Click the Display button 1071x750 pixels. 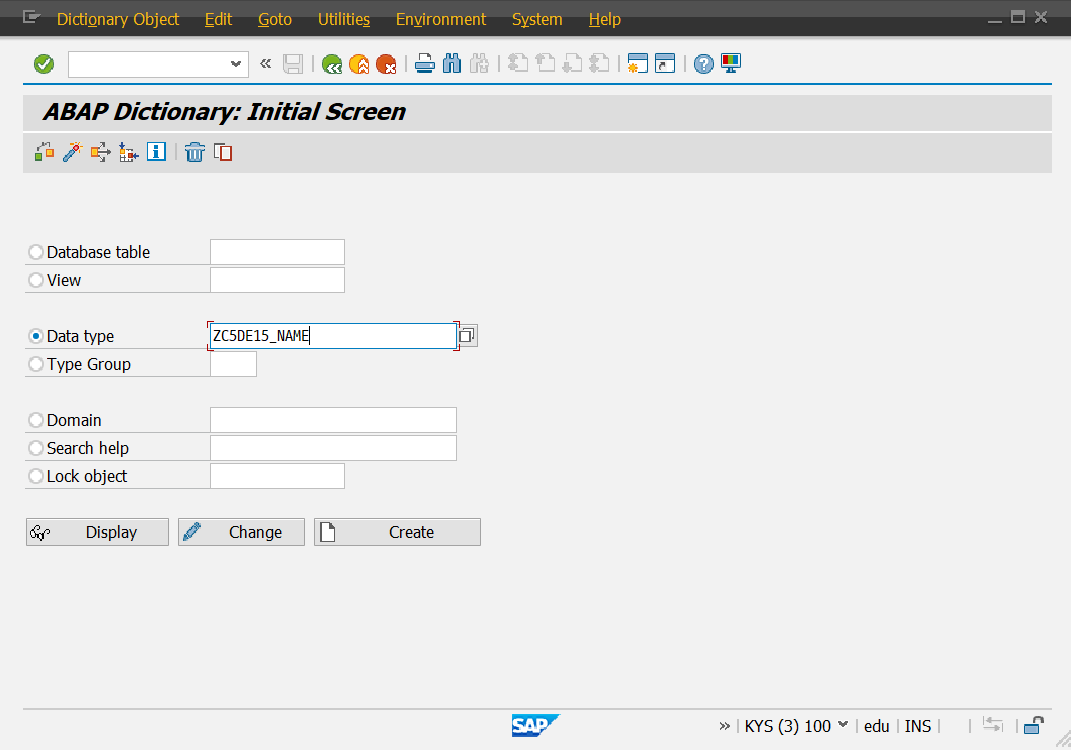tap(97, 532)
